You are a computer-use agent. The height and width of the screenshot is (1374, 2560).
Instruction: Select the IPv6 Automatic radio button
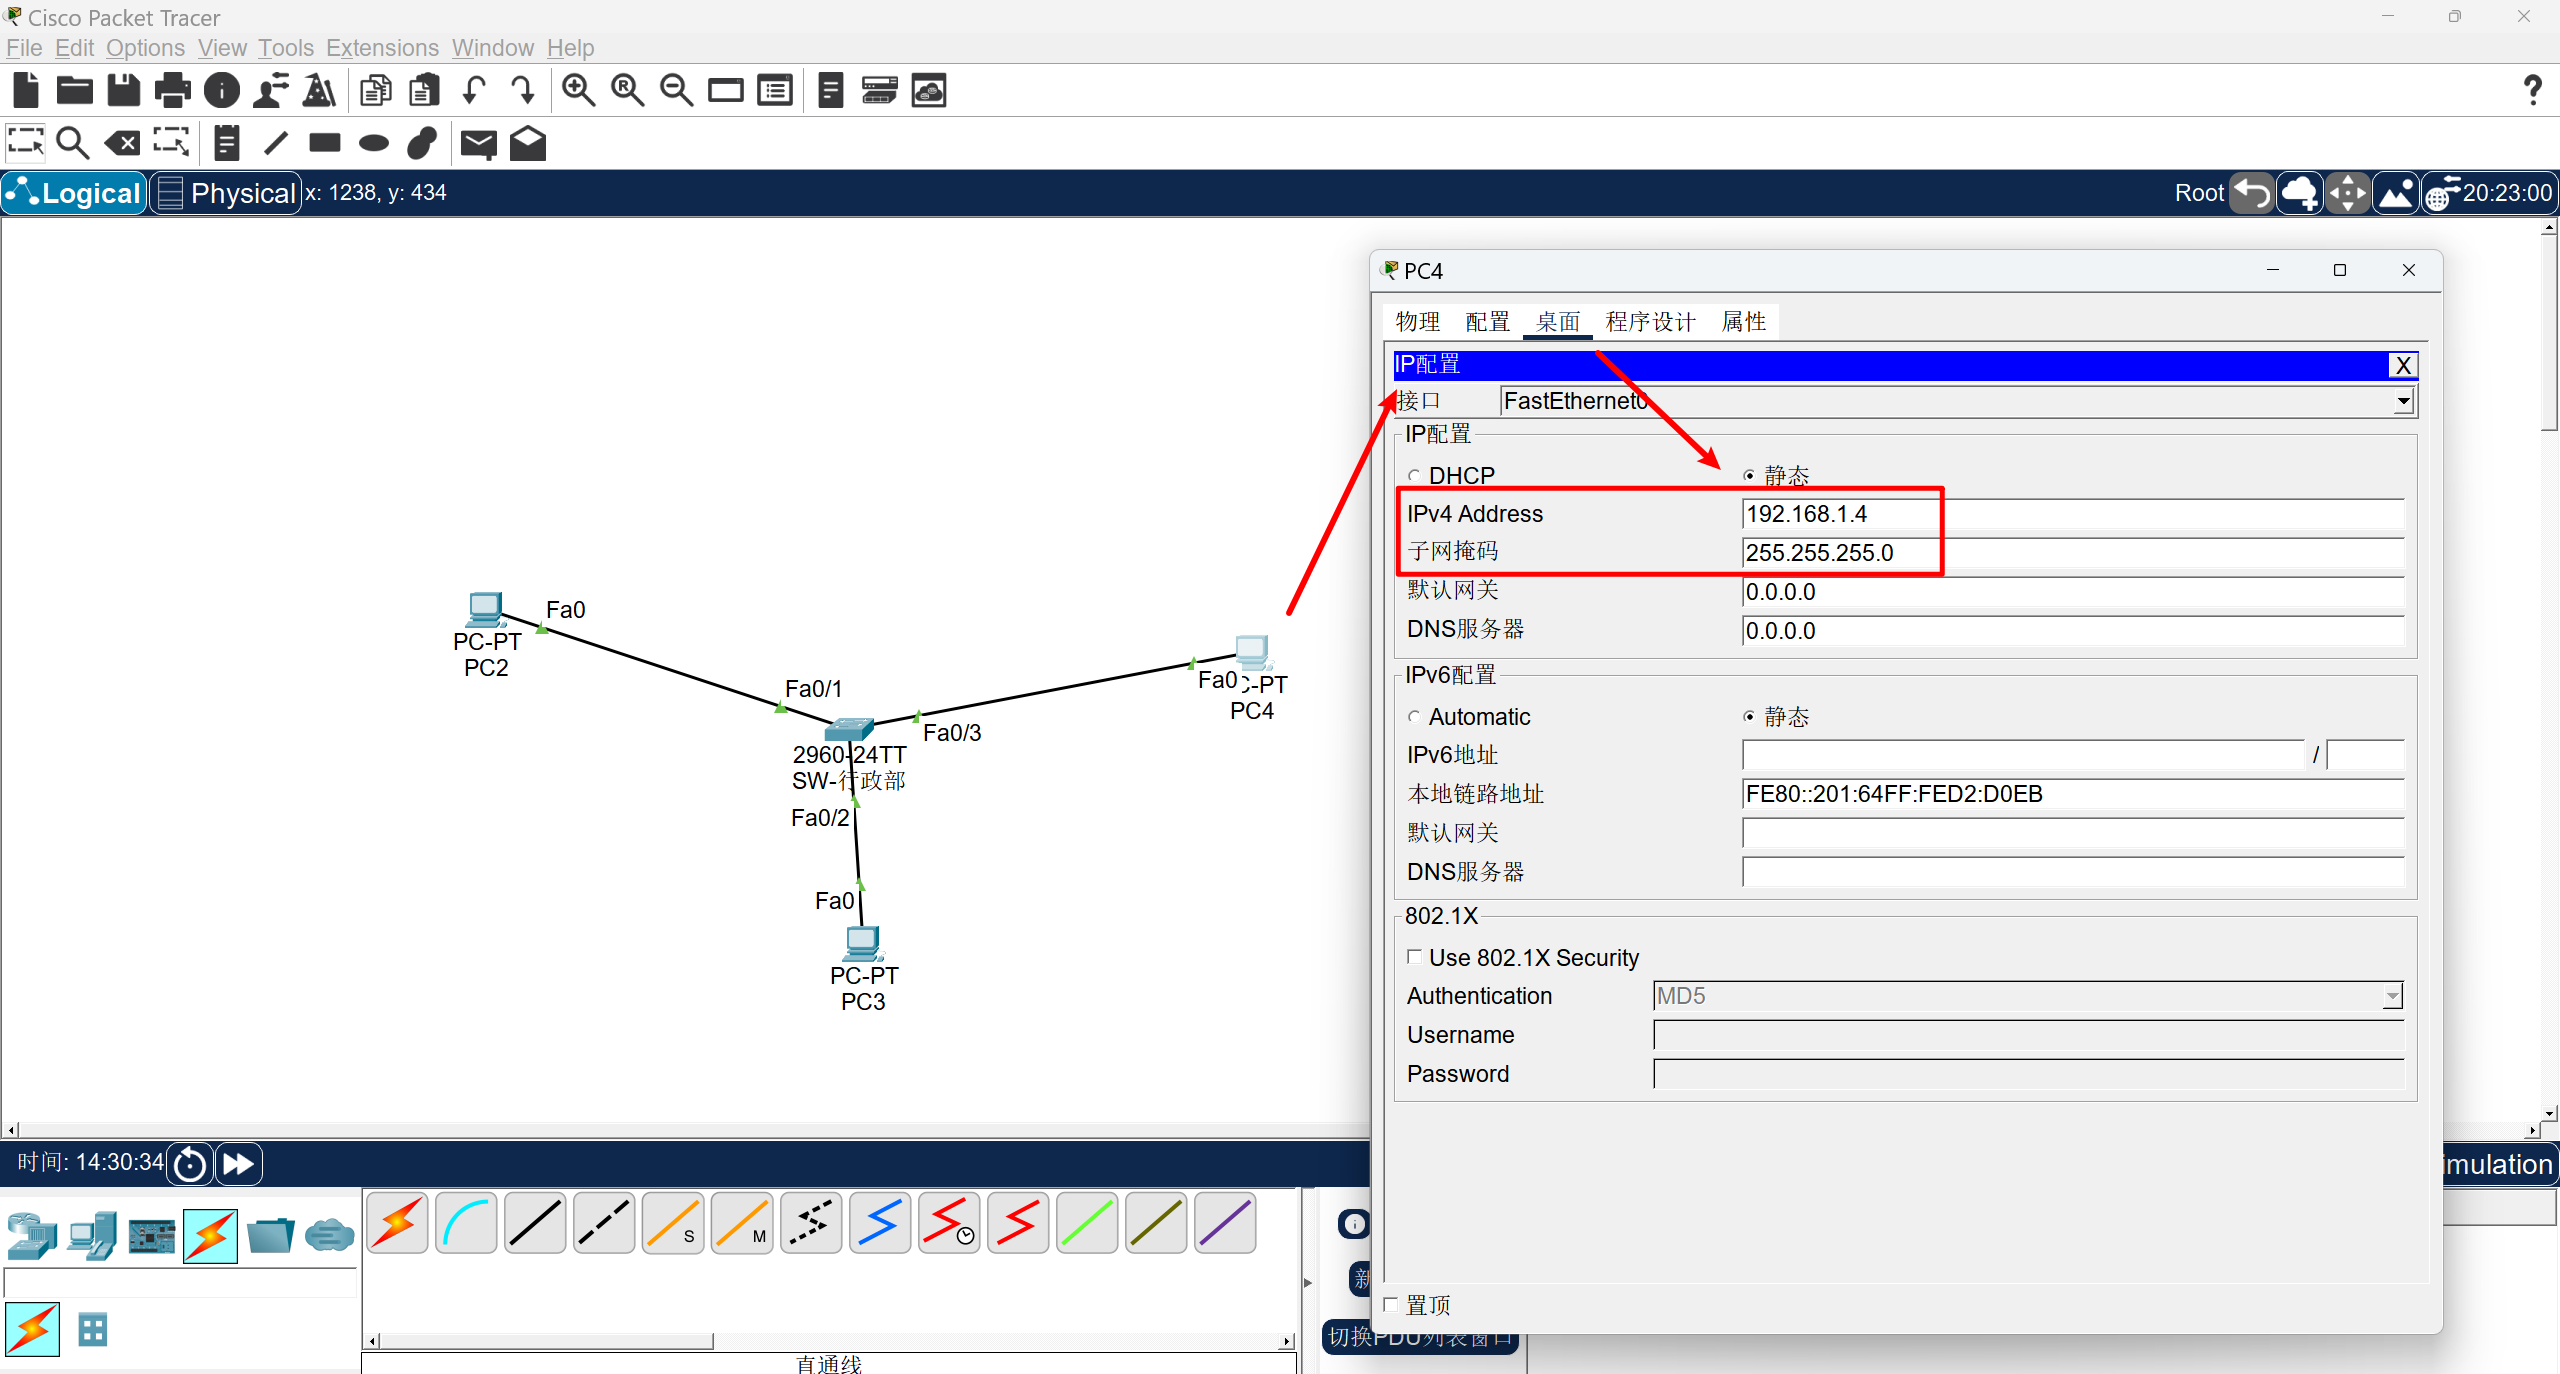(x=1414, y=717)
